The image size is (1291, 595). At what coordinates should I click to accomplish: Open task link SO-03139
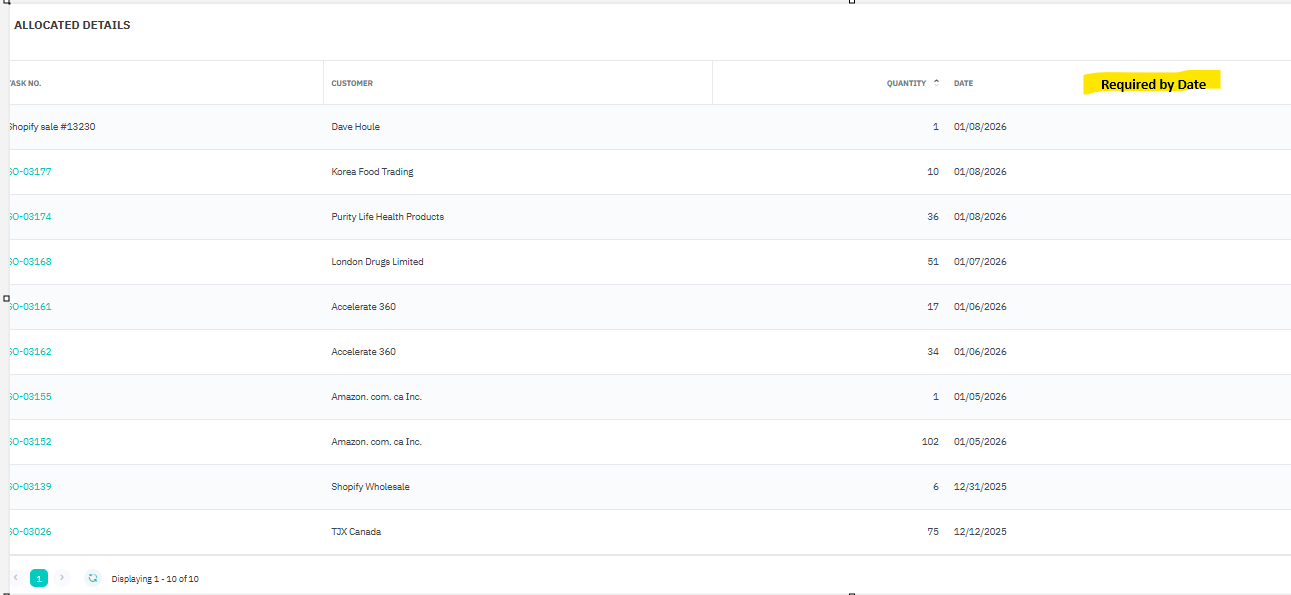30,487
